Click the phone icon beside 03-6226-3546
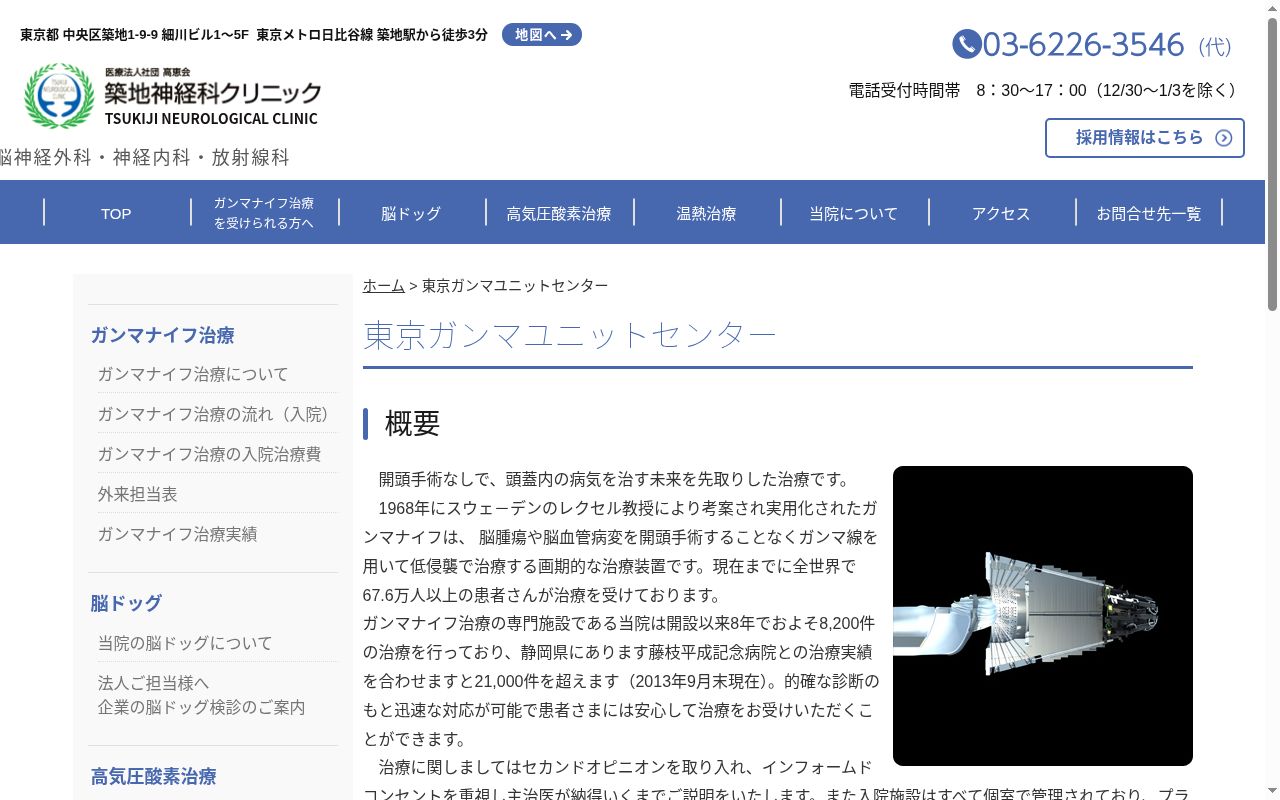This screenshot has width=1280, height=800. coord(966,44)
